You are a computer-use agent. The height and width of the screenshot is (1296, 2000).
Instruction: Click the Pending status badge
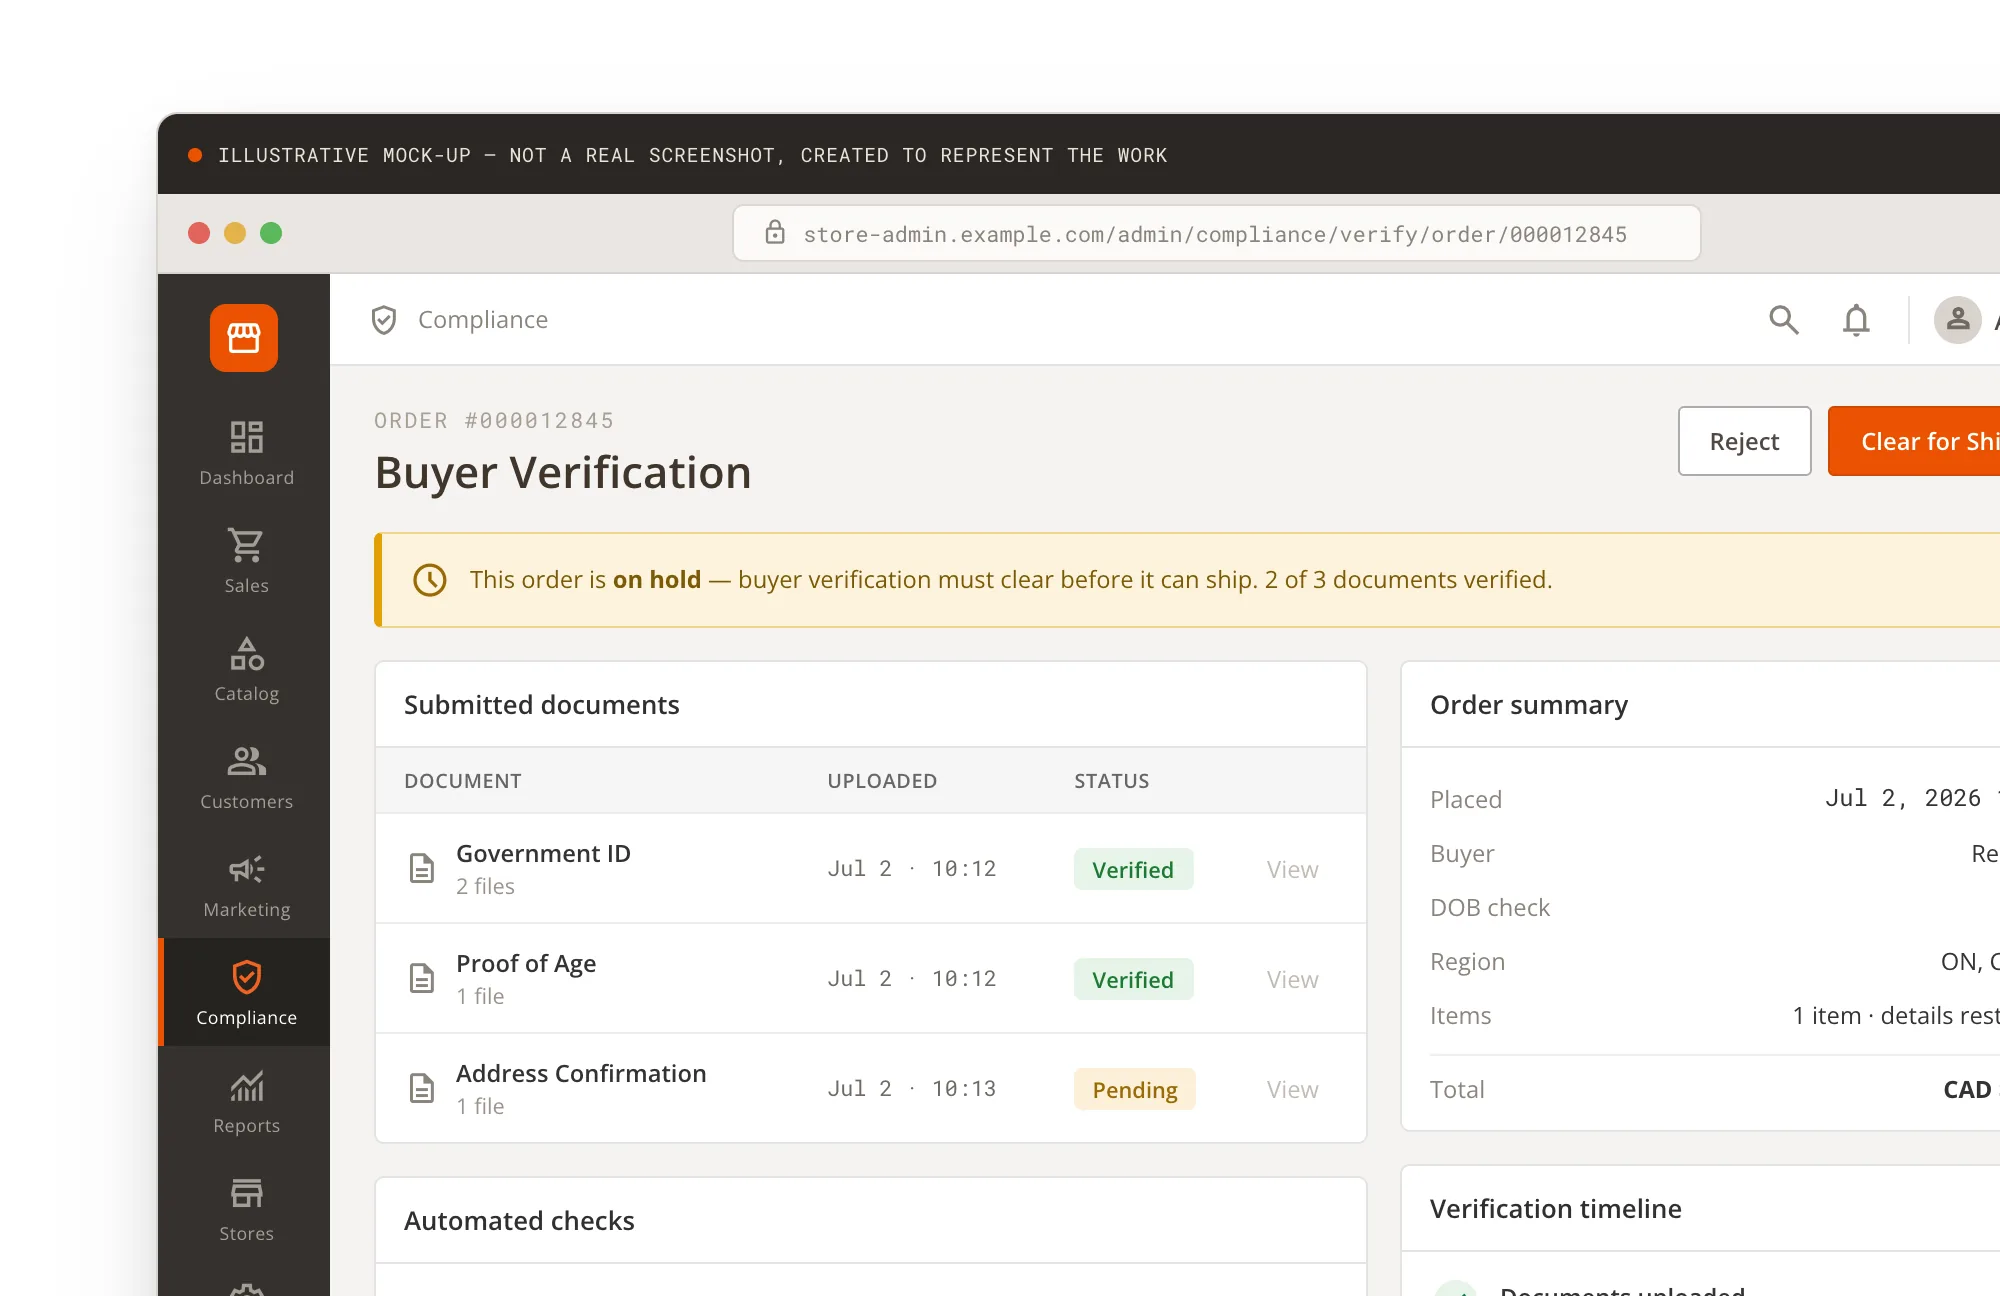pyautogui.click(x=1135, y=1089)
